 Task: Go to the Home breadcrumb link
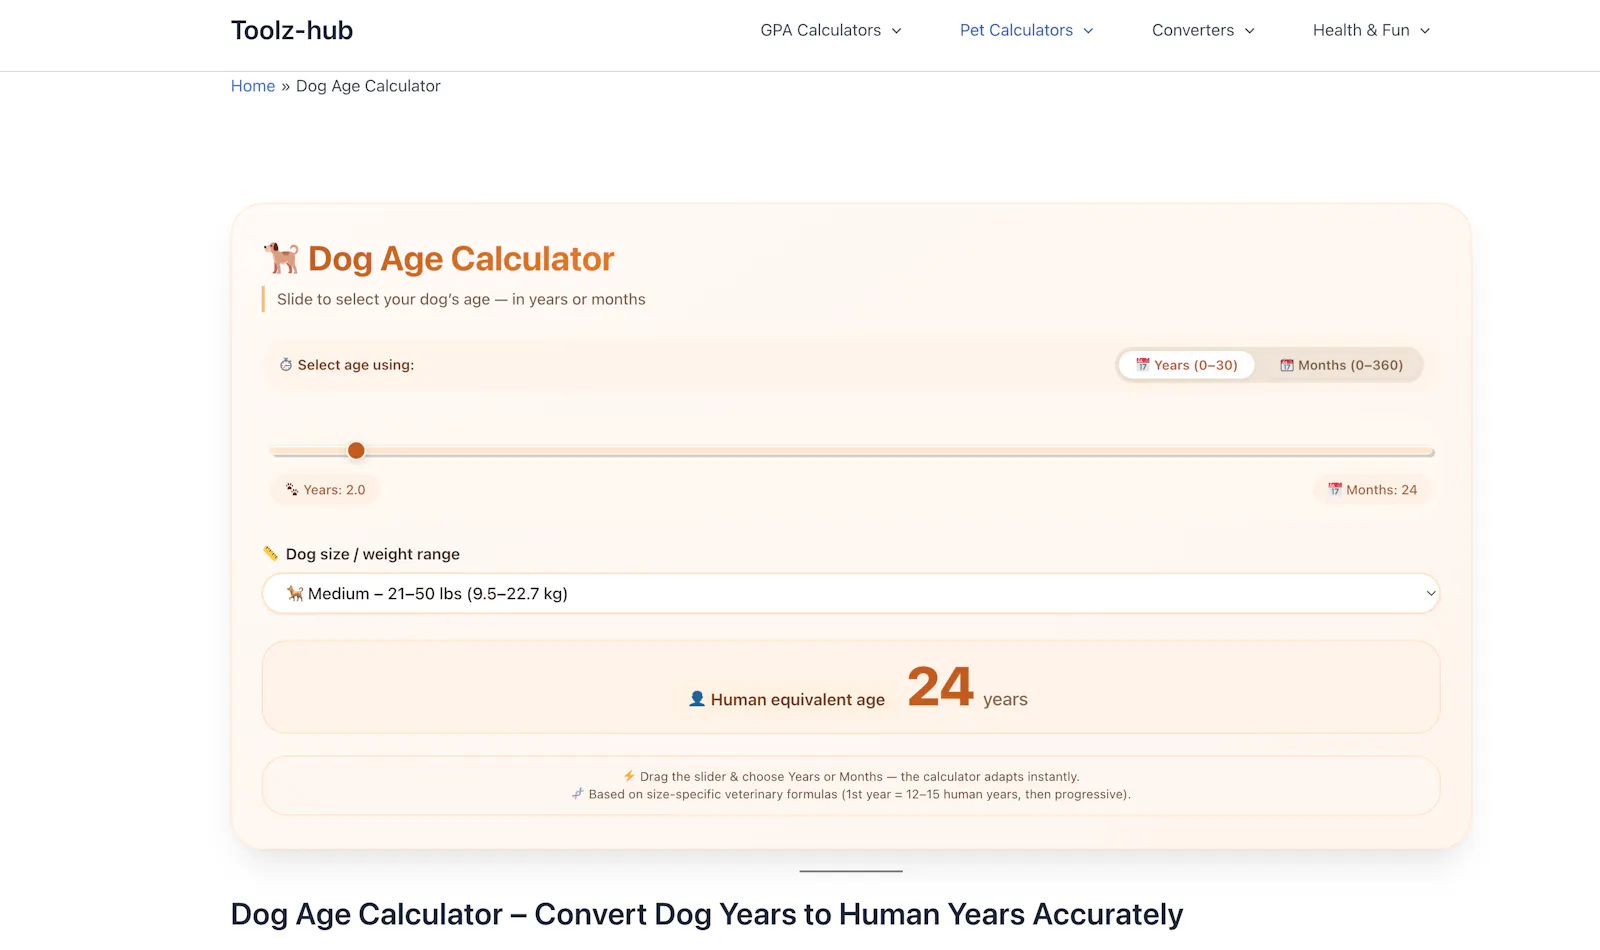(x=253, y=86)
